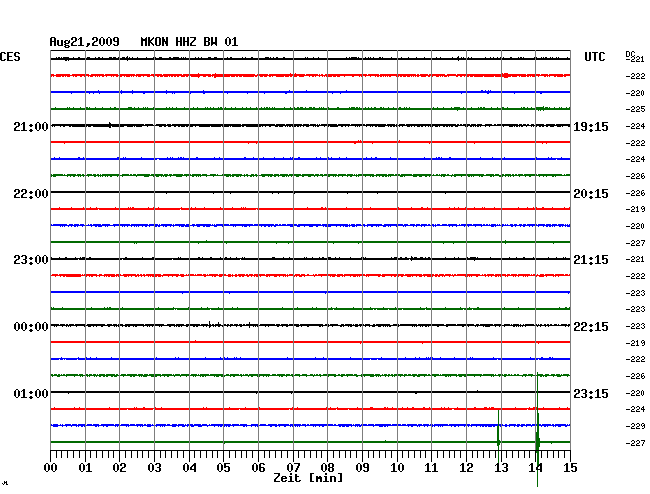The width and height of the screenshot is (650, 494).
Task: Select the -220 offset beside 23:15
Action: [x=635, y=393]
